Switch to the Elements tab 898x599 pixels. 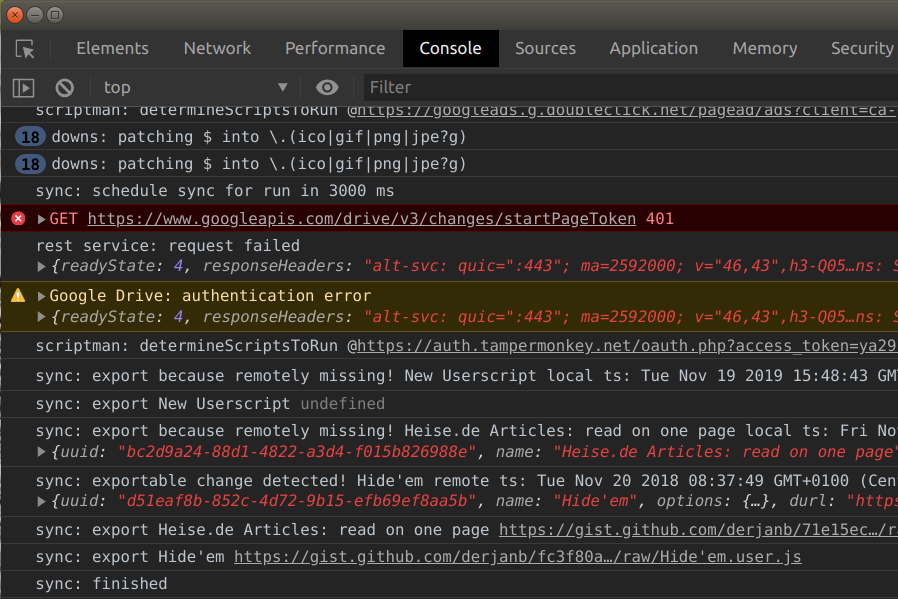[x=112, y=49]
